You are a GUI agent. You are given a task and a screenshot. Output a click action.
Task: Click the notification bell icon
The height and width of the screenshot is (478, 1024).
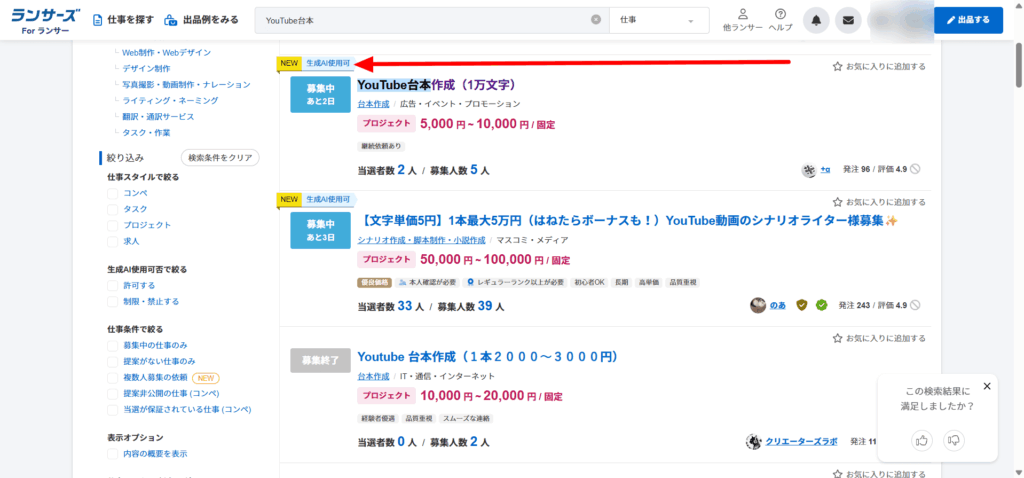pos(818,20)
